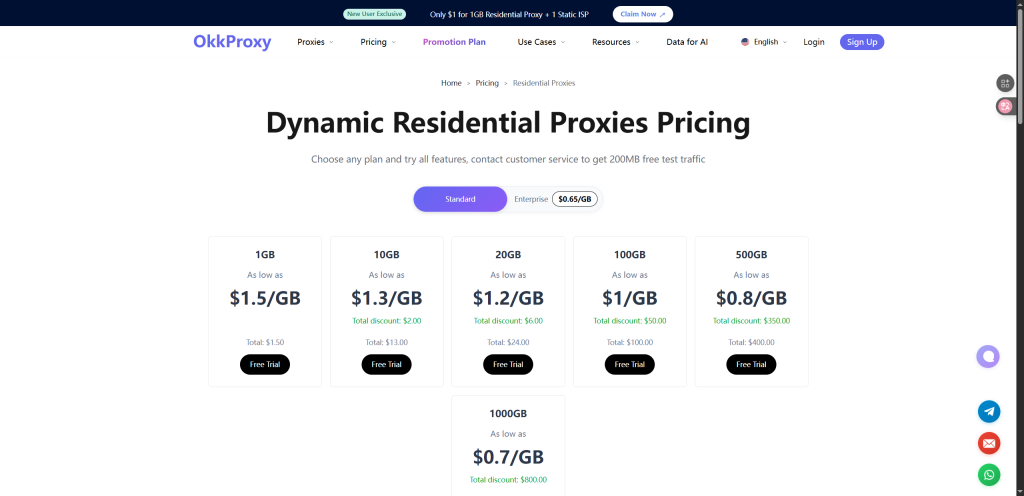Start Free Trial for 100GB plan
The height and width of the screenshot is (496, 1024).
(629, 364)
